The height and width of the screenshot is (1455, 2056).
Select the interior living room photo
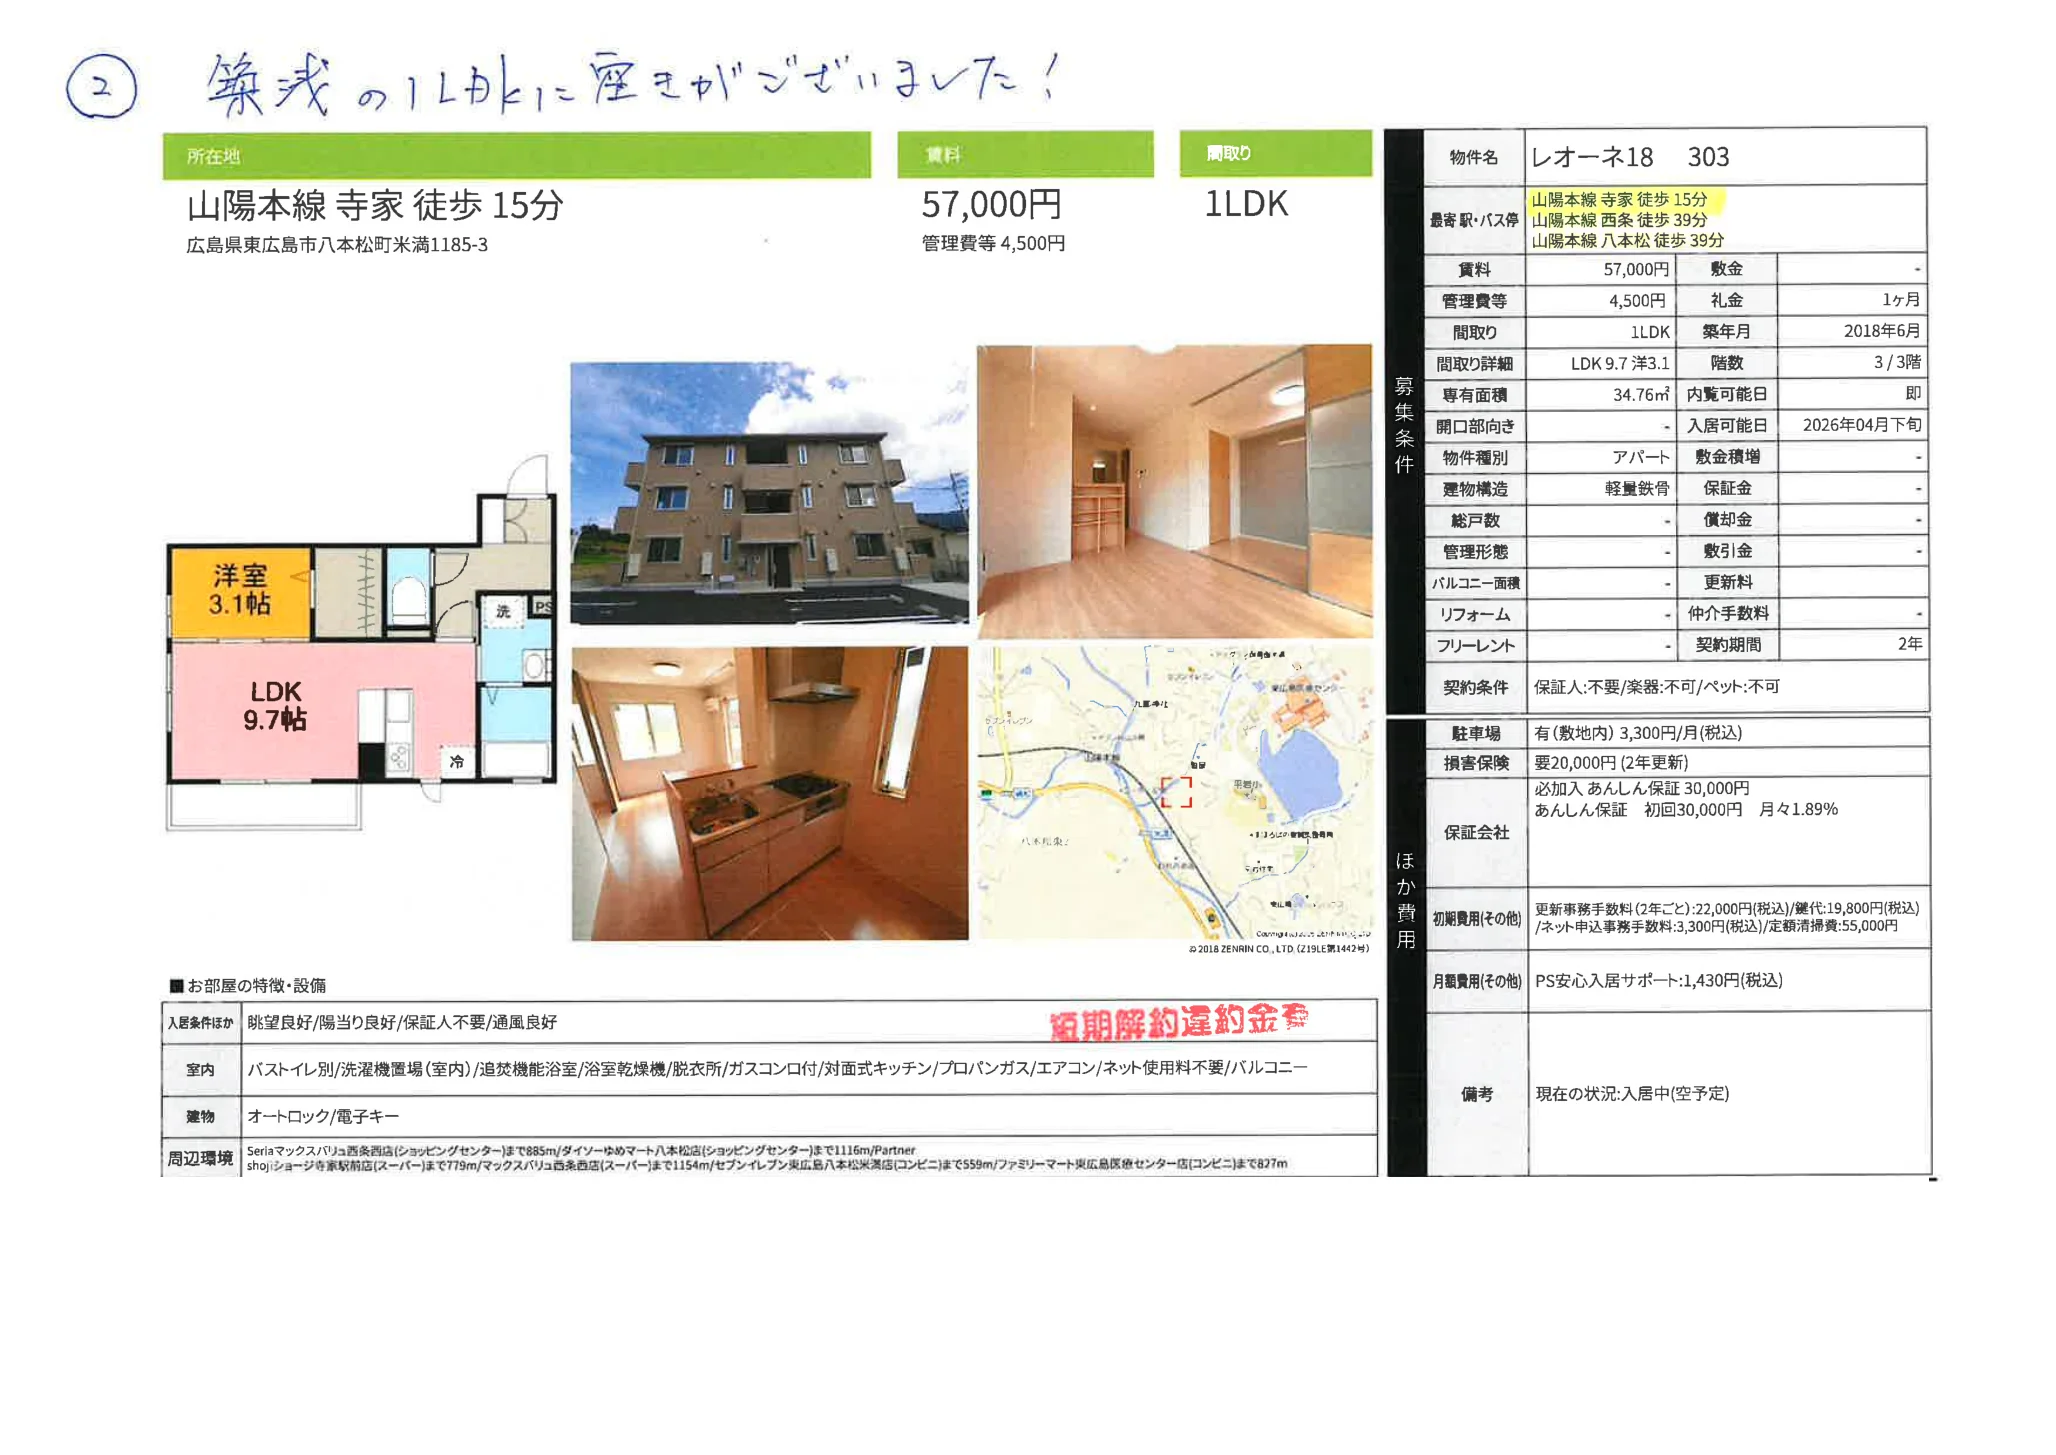[x=1175, y=485]
